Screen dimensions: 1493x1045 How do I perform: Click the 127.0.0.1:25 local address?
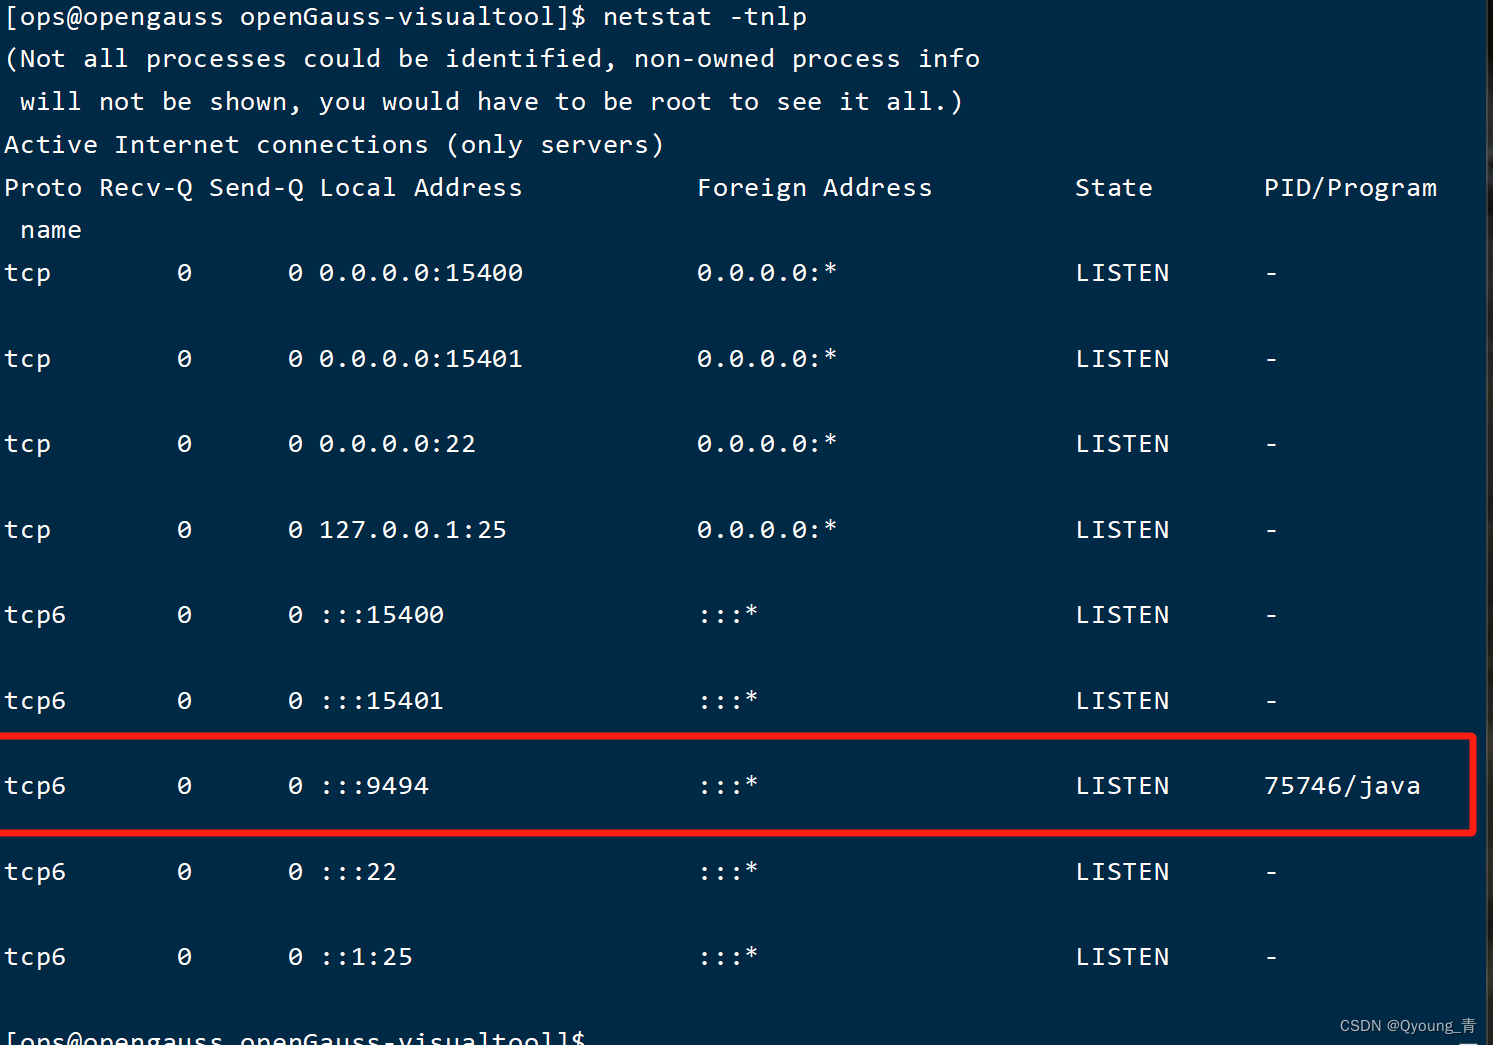[412, 529]
